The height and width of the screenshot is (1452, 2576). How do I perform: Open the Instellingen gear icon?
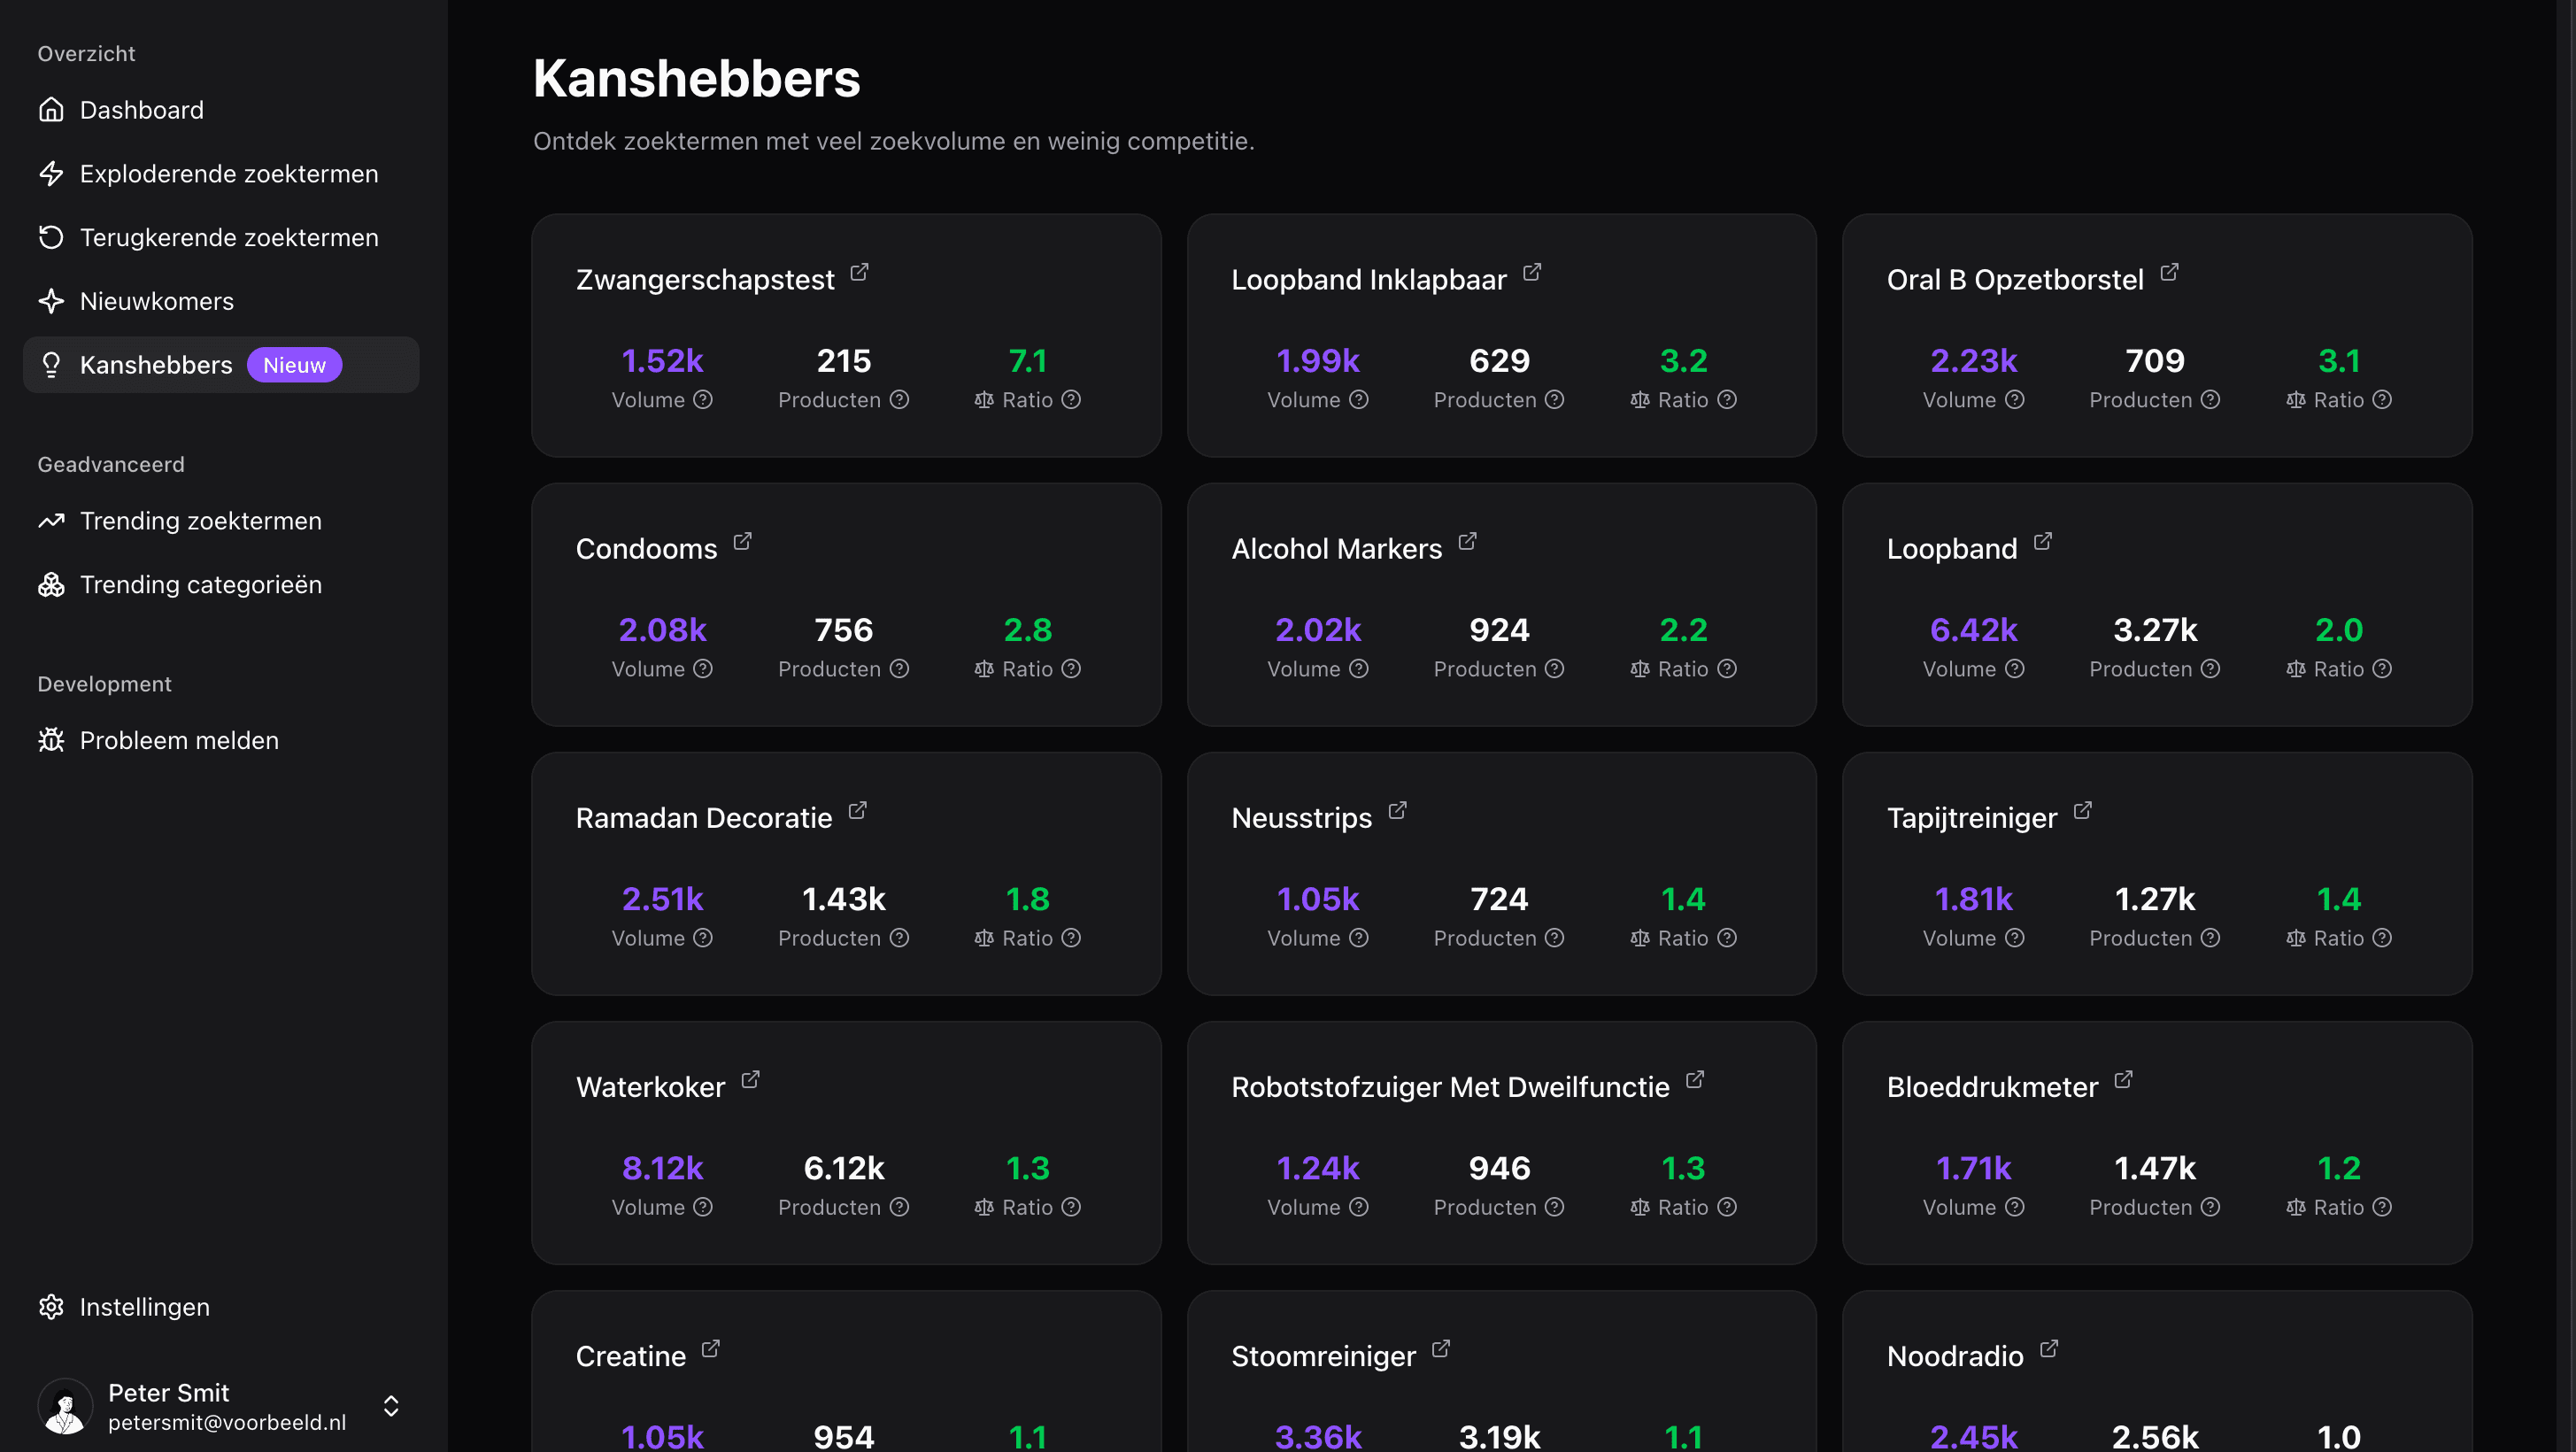[x=51, y=1307]
